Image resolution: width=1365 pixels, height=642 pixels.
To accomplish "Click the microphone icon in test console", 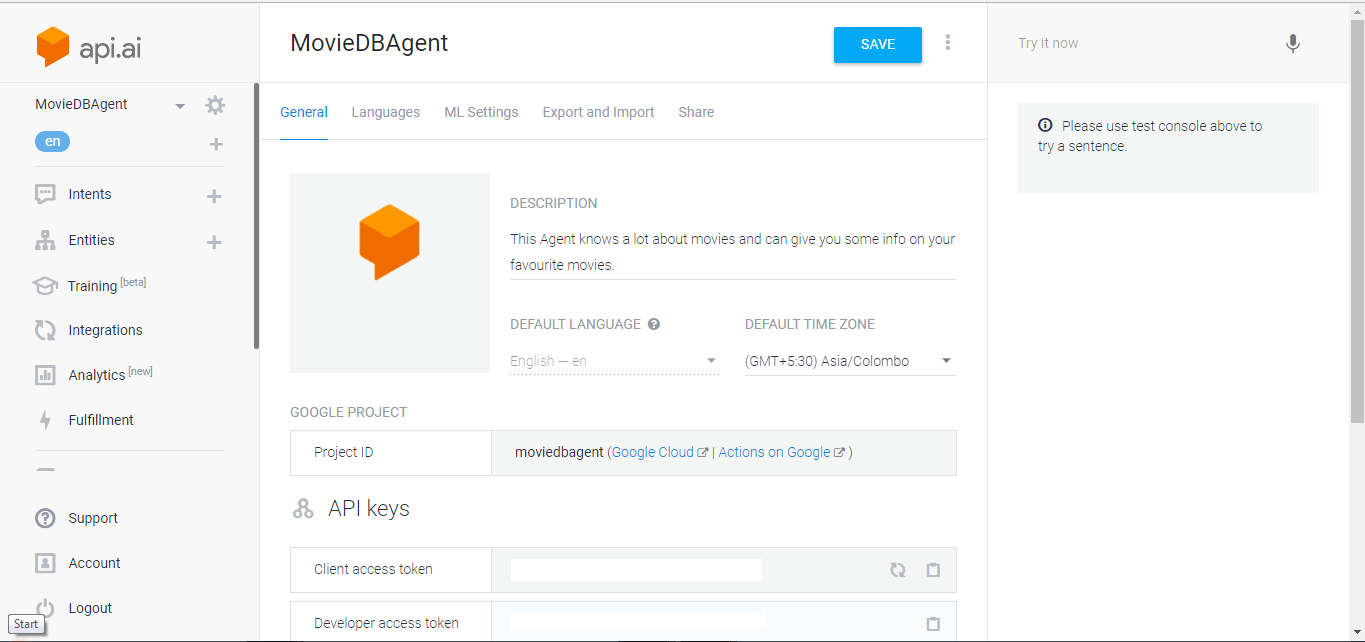I will point(1293,44).
